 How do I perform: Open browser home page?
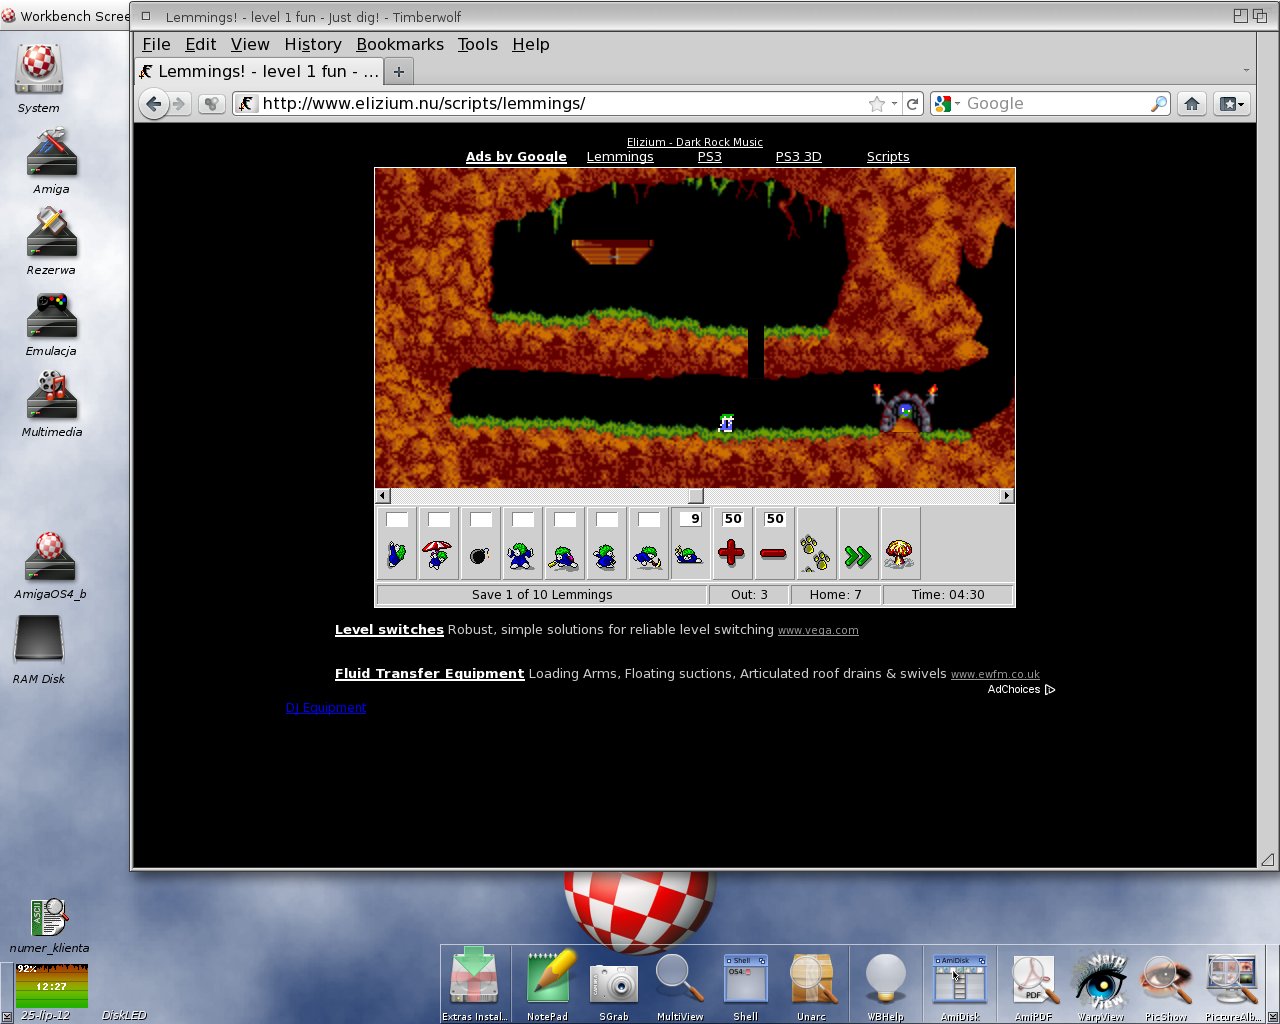[1192, 104]
